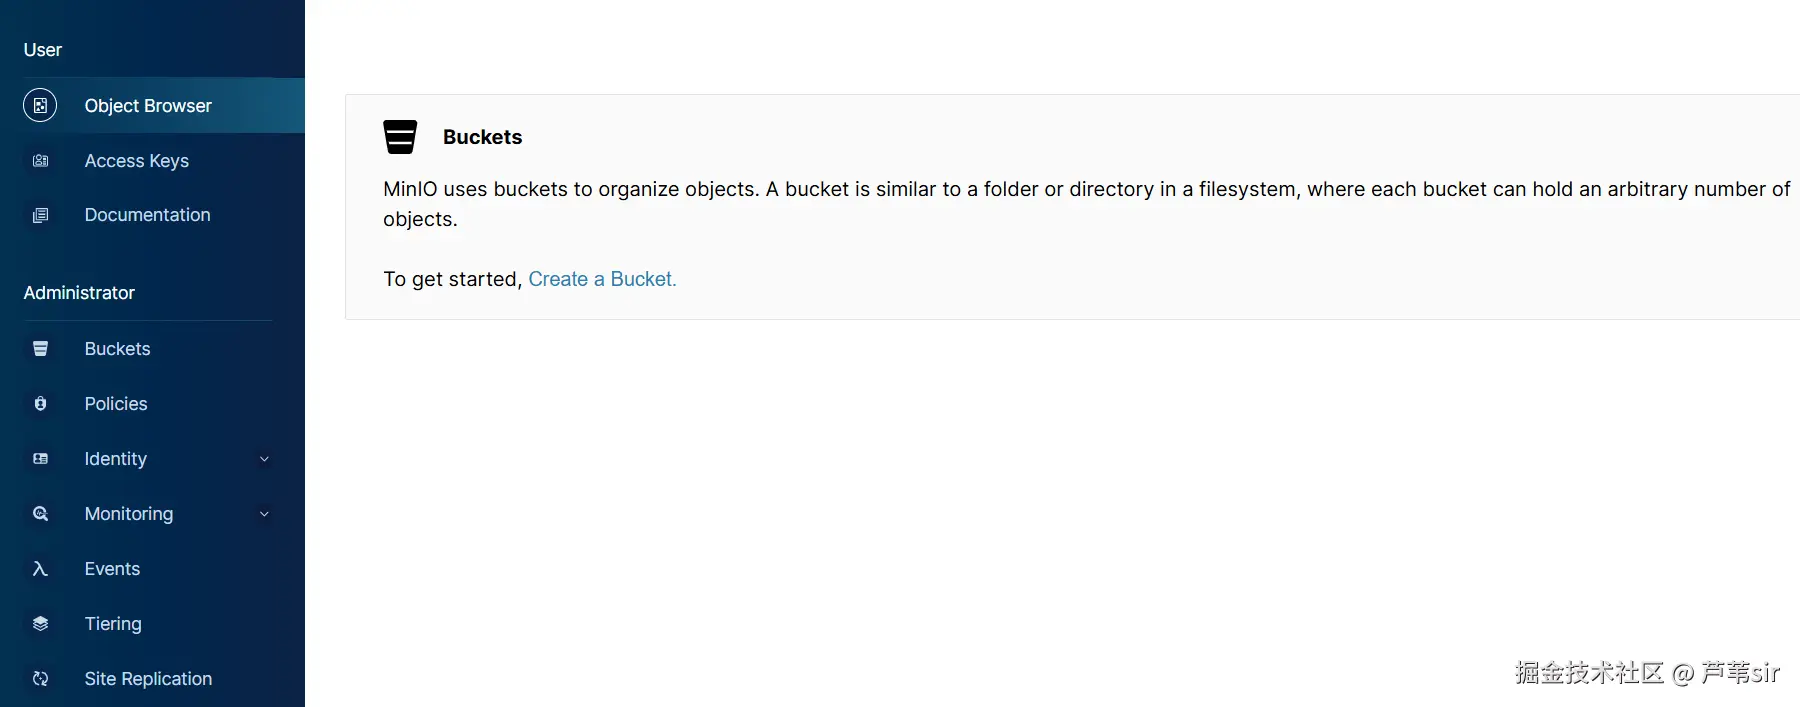Click the Policies shield icon
The width and height of the screenshot is (1800, 707).
[40, 403]
